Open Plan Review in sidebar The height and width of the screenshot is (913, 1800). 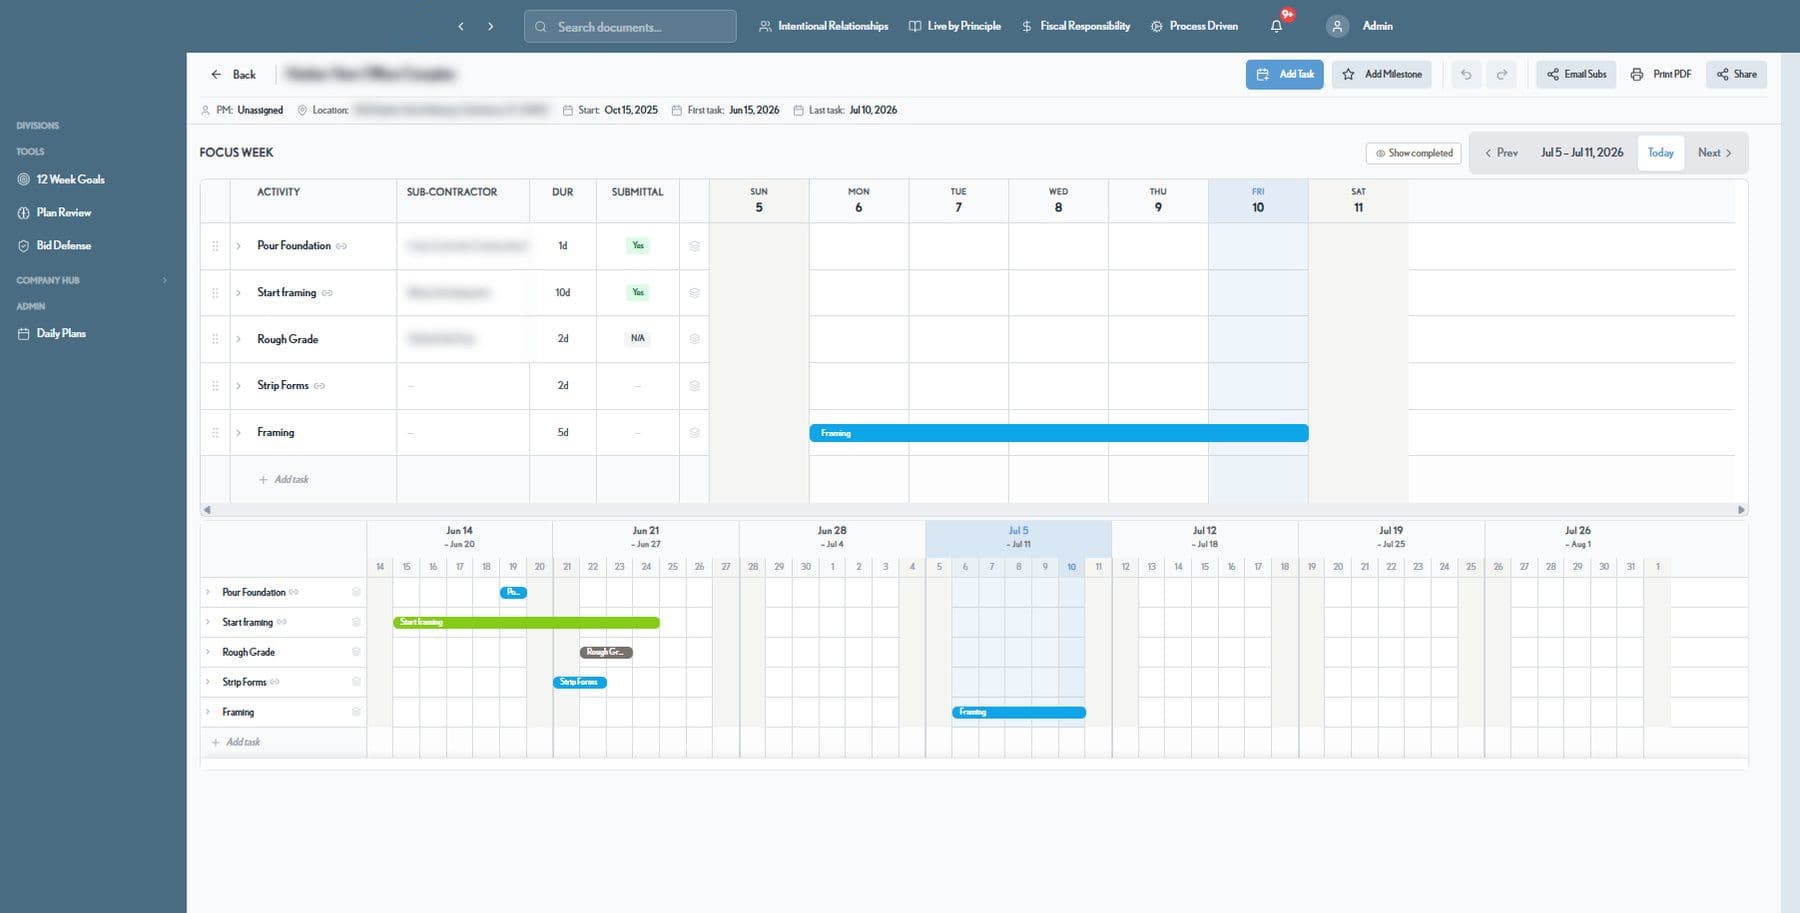[54, 213]
